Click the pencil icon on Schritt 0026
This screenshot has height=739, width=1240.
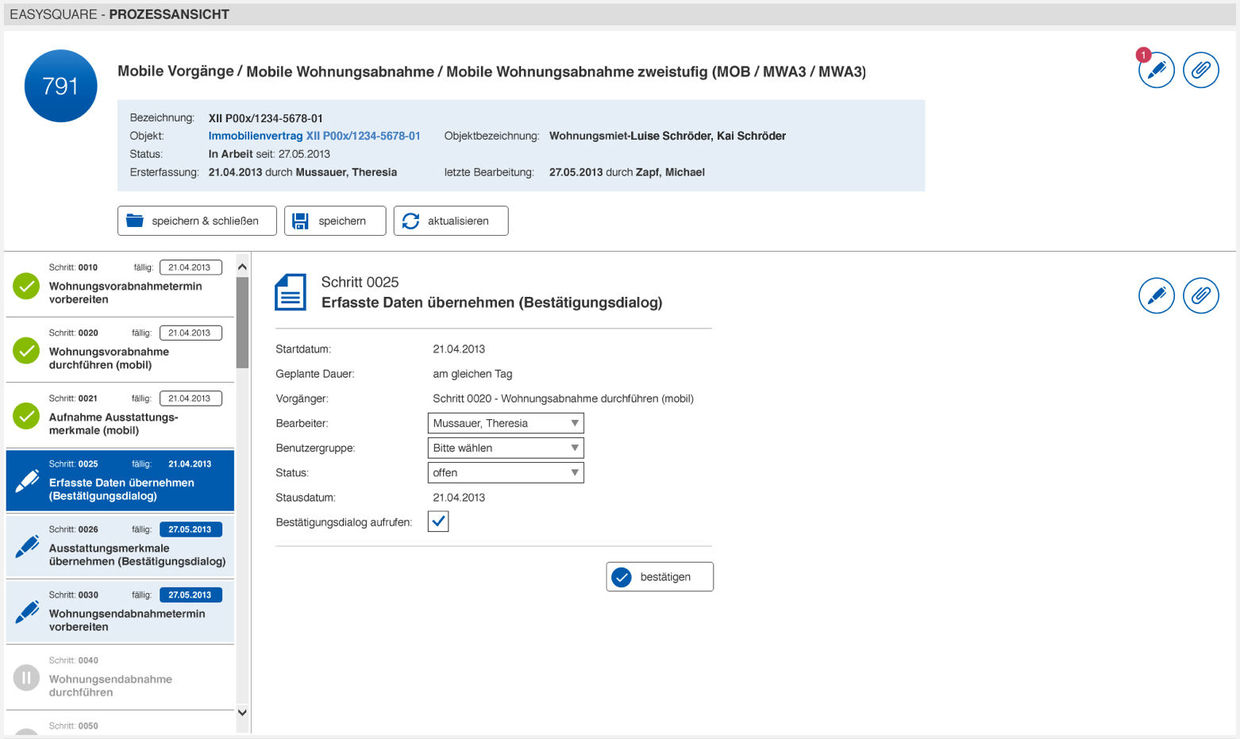27,547
